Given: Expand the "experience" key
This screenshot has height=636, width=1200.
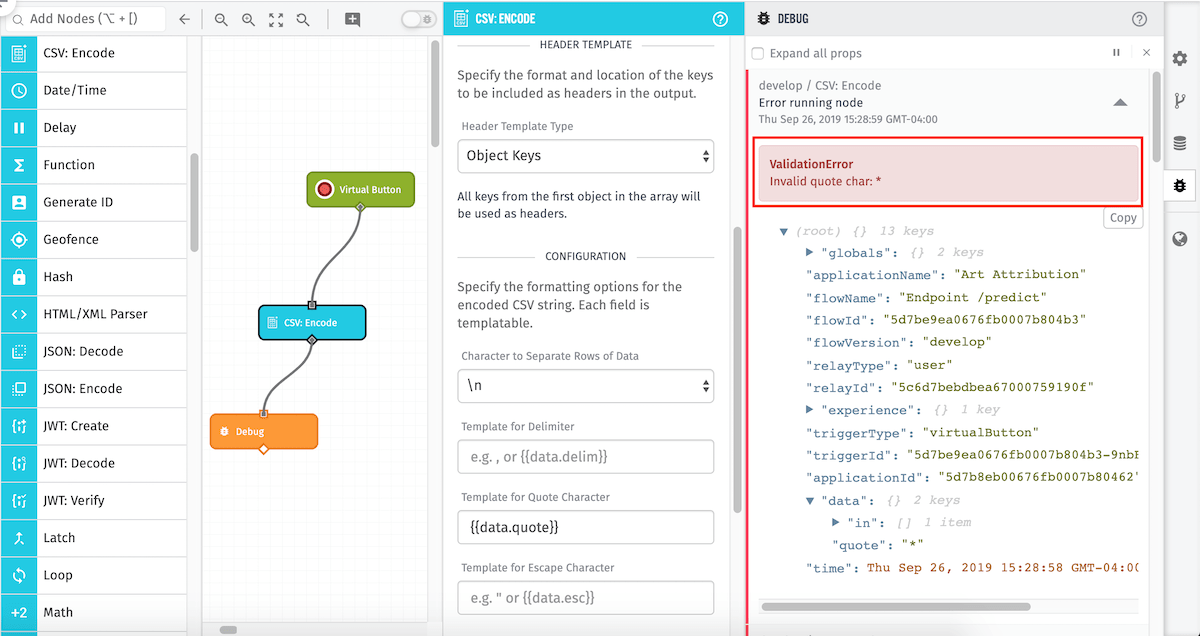Looking at the screenshot, I should click(810, 410).
